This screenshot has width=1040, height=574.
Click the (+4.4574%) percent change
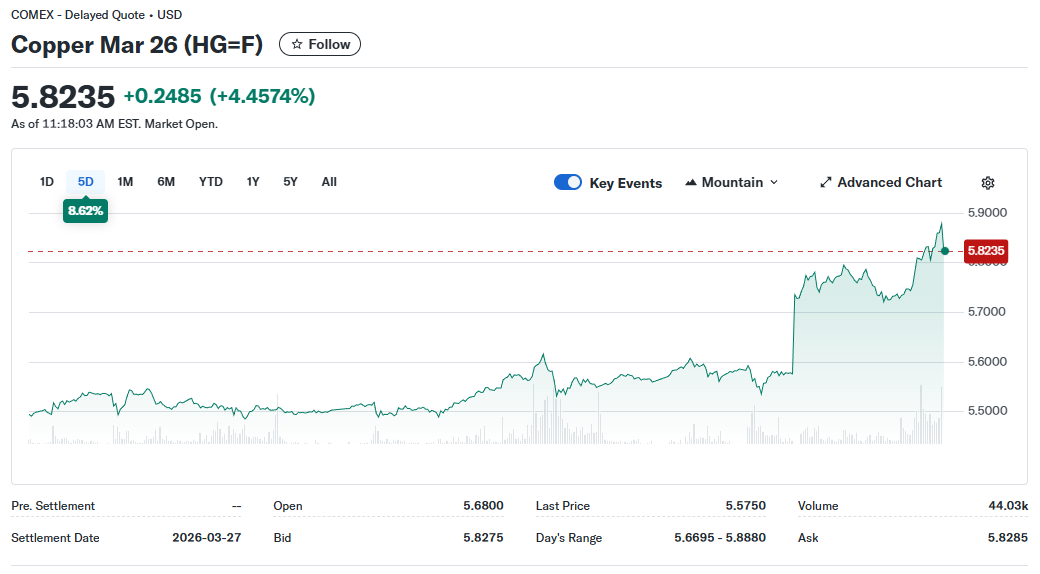pos(263,96)
